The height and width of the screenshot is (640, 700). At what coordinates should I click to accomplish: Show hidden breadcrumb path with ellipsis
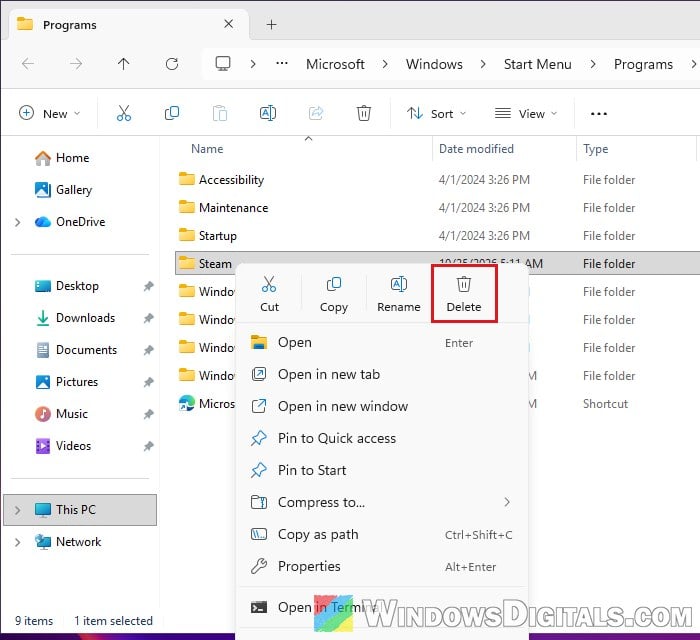click(x=282, y=64)
